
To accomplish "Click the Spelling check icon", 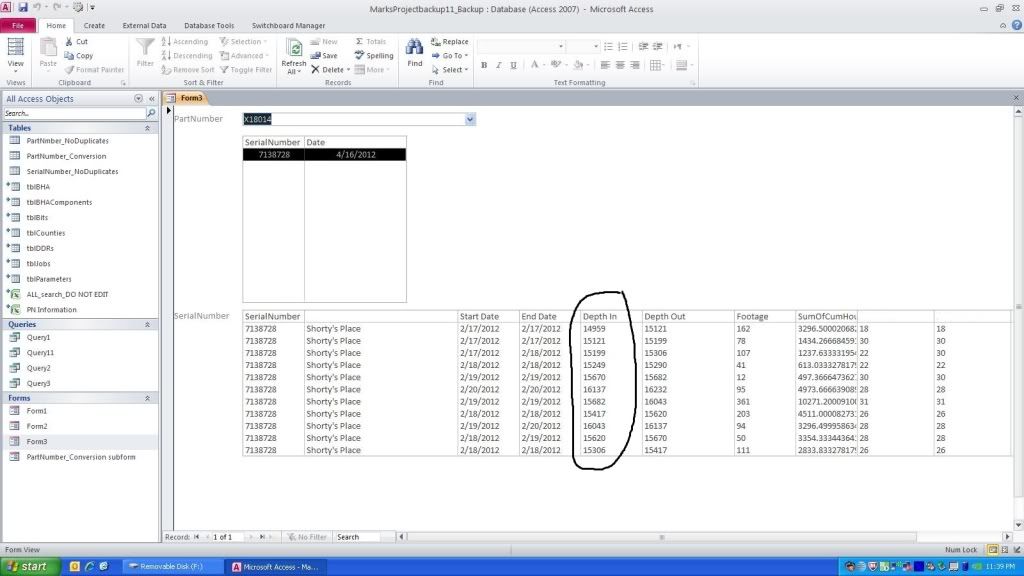I will click(x=360, y=56).
